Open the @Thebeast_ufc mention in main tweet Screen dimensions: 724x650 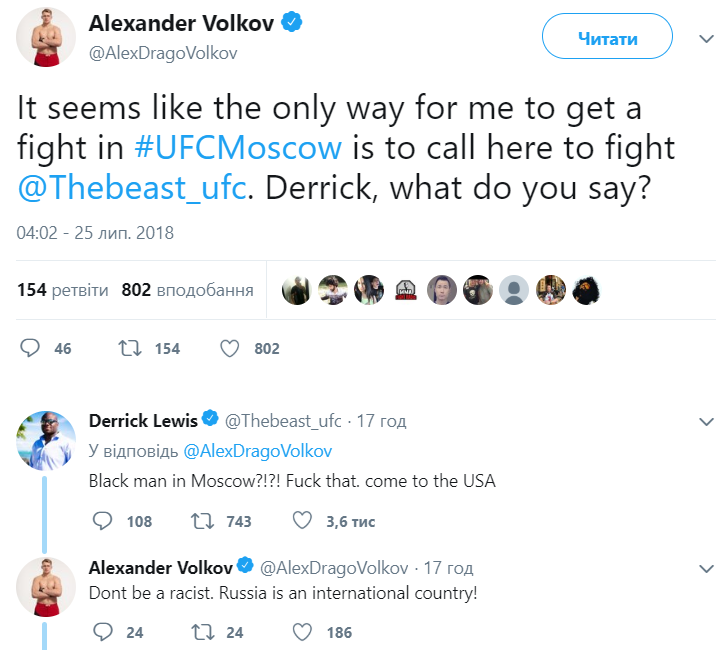tap(131, 188)
